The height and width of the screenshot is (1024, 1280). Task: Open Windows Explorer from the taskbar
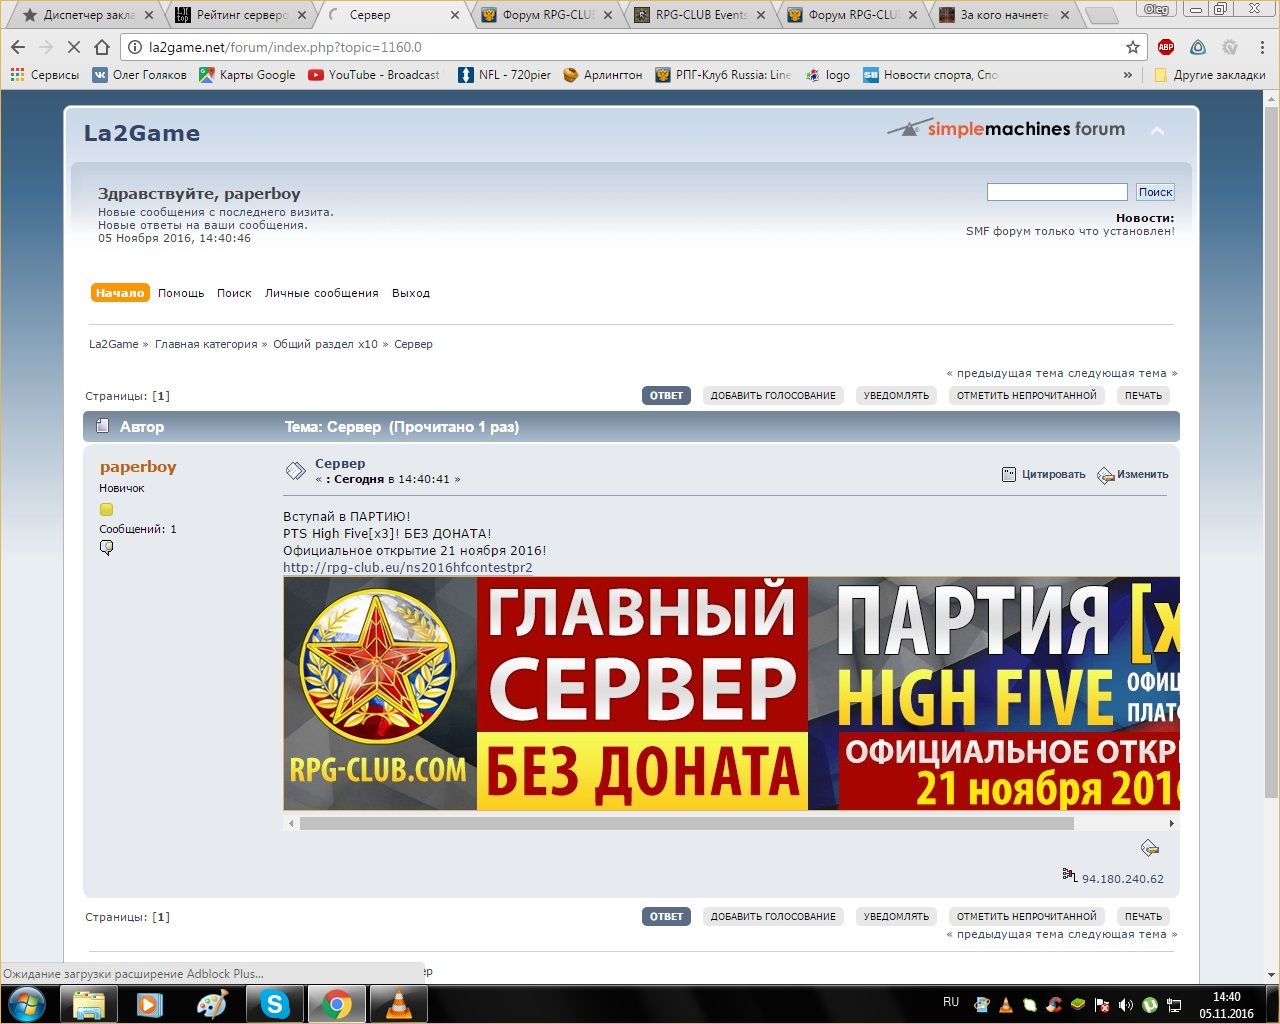[x=88, y=1004]
